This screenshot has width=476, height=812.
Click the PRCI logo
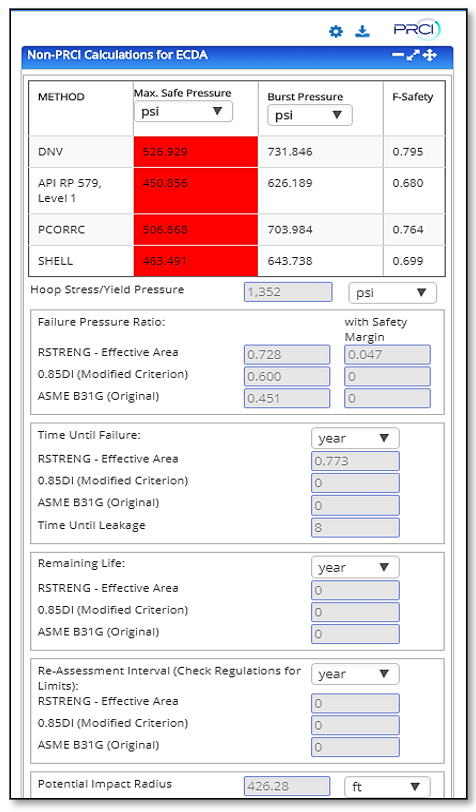(x=417, y=30)
